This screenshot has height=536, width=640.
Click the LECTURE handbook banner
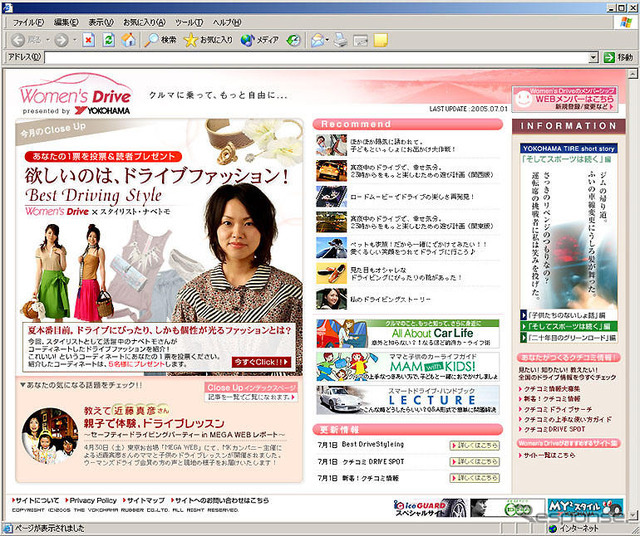(407, 400)
